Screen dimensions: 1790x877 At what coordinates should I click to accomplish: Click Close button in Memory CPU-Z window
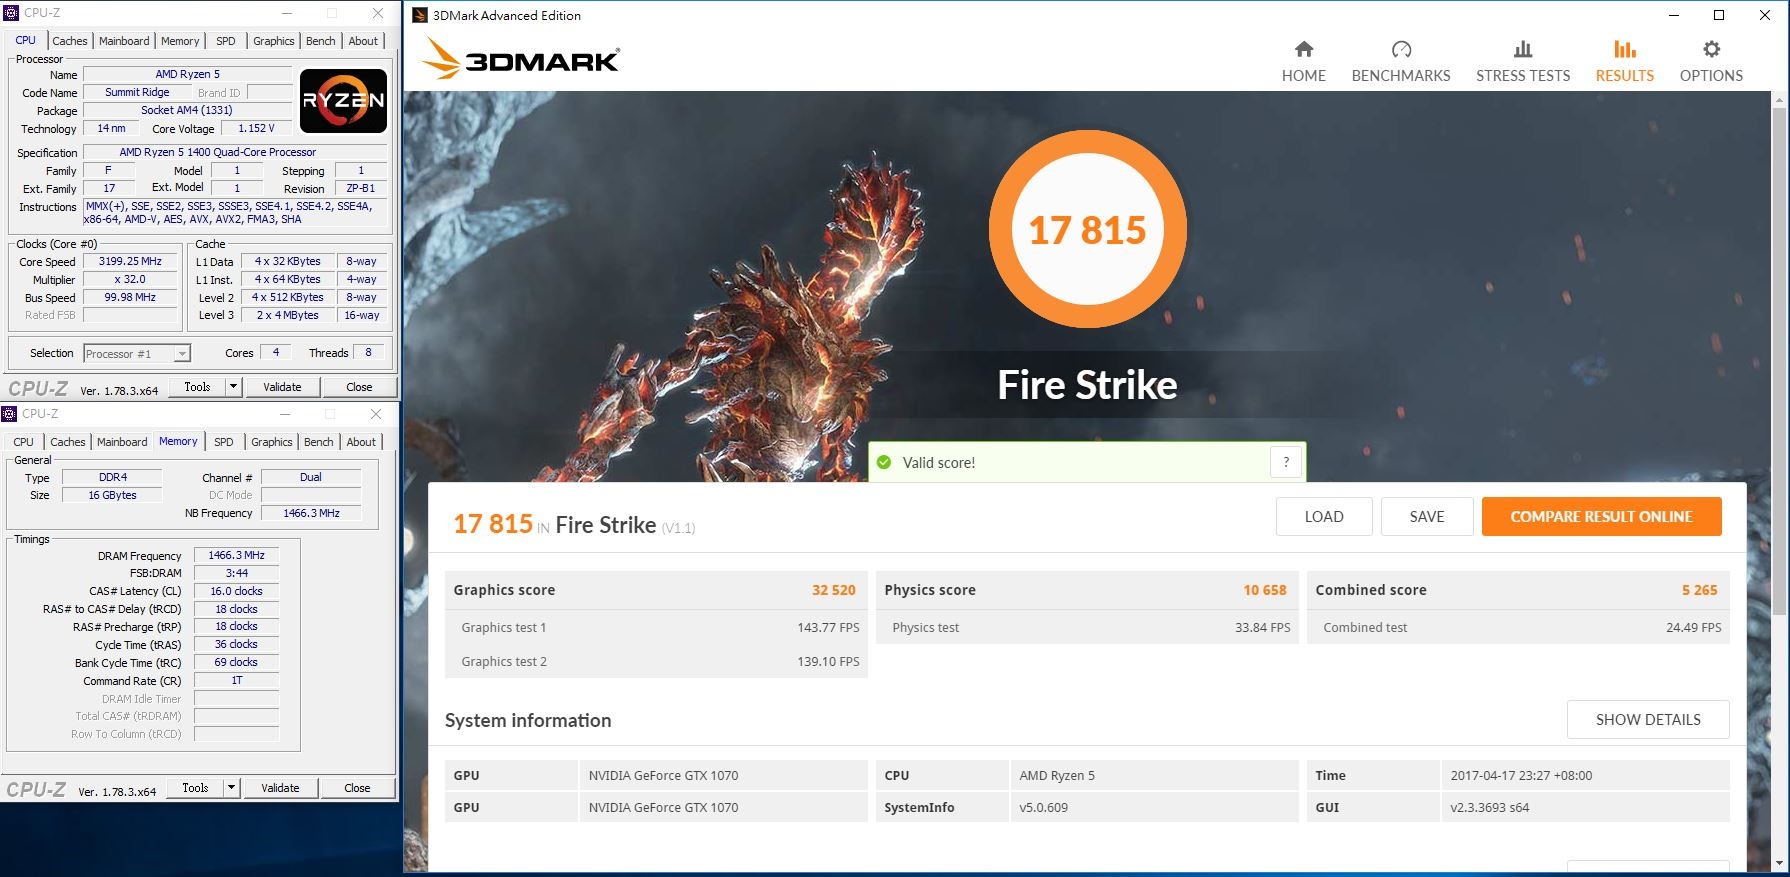[357, 788]
